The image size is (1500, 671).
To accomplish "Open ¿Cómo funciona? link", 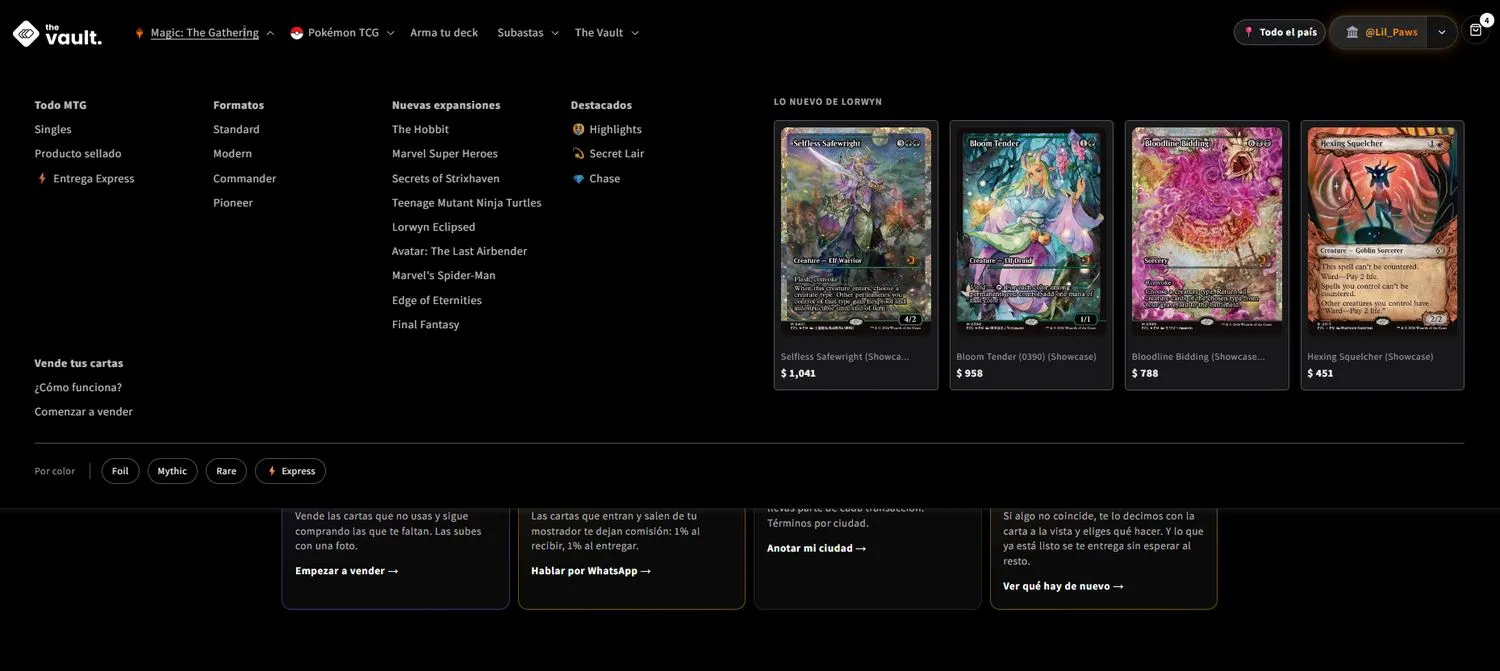I will (x=78, y=388).
